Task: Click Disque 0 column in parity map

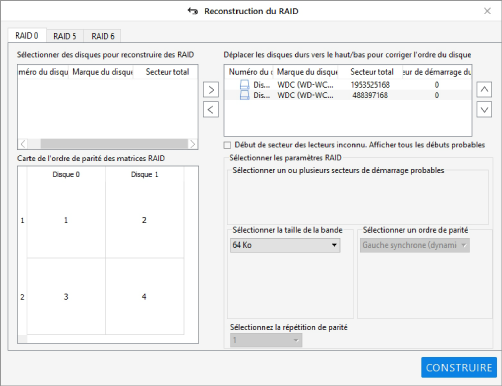Action: pyautogui.click(x=66, y=174)
